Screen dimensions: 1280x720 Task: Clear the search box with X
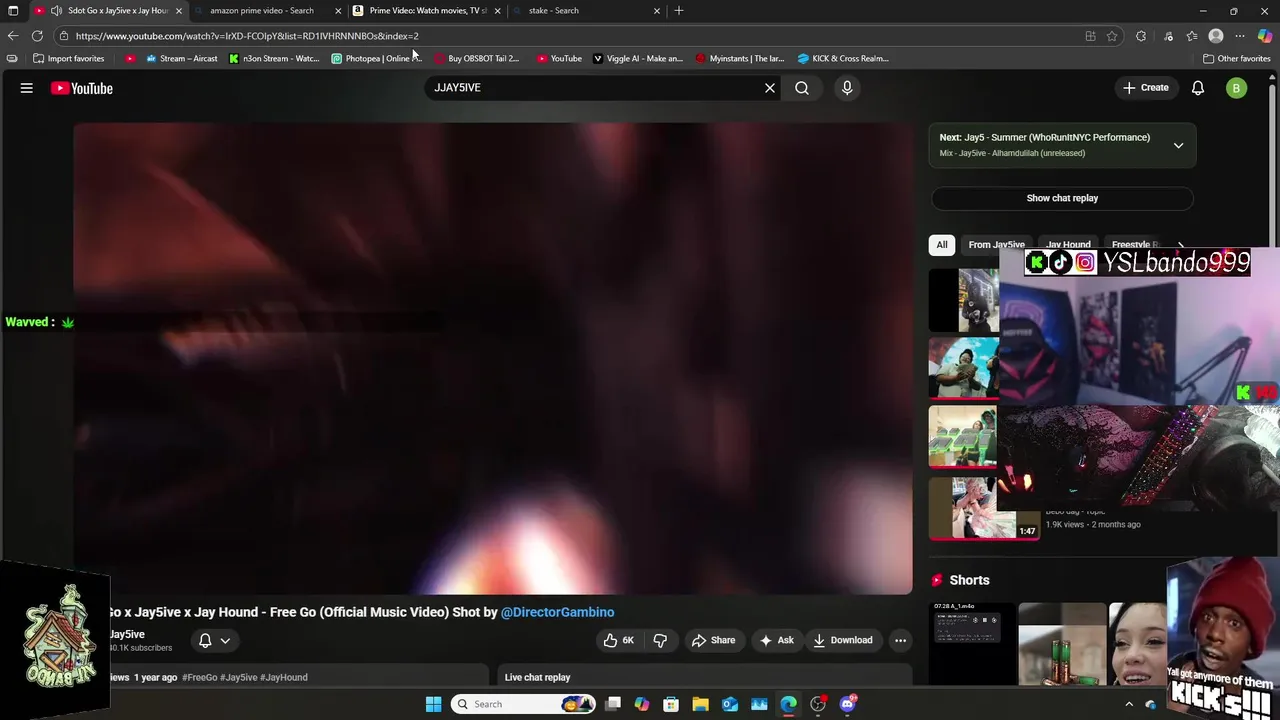click(770, 88)
